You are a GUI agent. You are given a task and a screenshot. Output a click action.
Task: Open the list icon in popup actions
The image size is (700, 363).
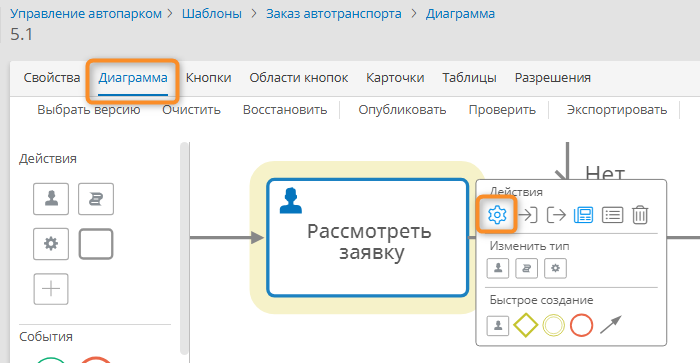coord(612,215)
